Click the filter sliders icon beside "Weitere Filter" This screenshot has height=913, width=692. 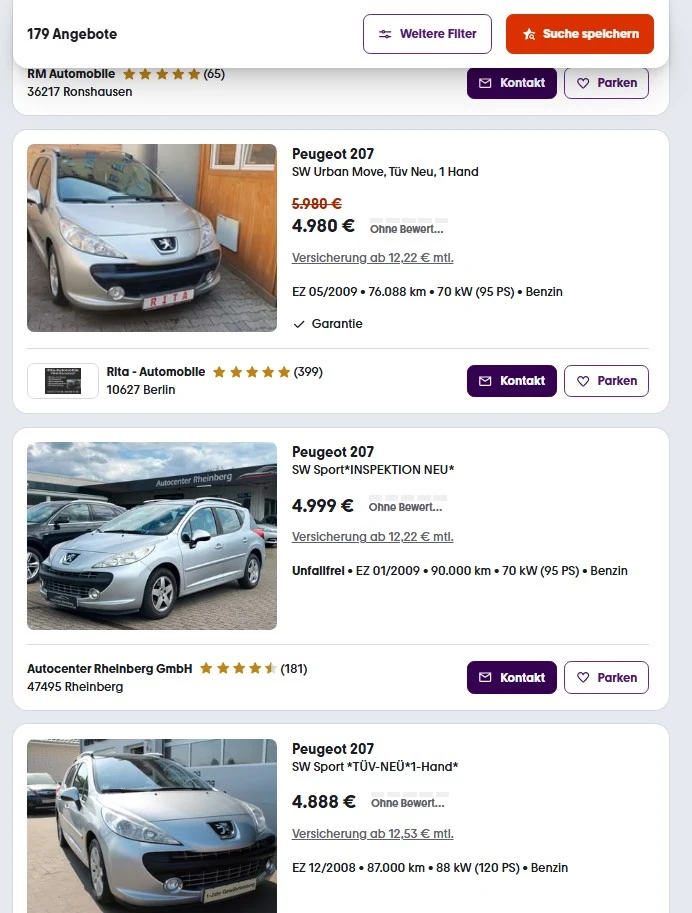point(386,34)
